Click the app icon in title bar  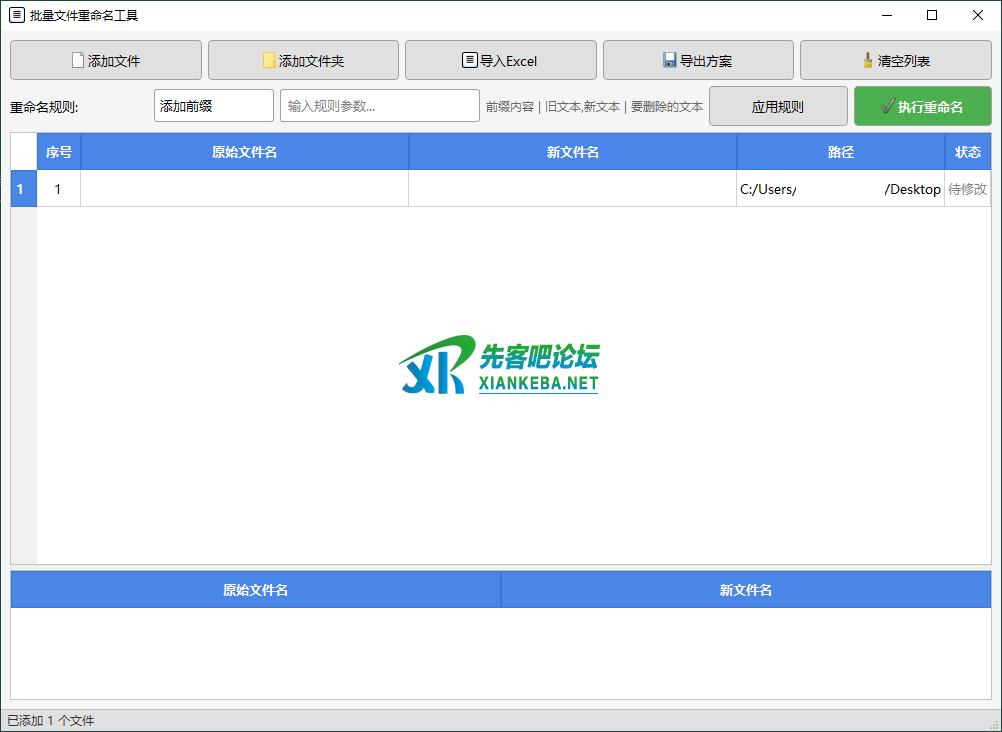pyautogui.click(x=16, y=15)
